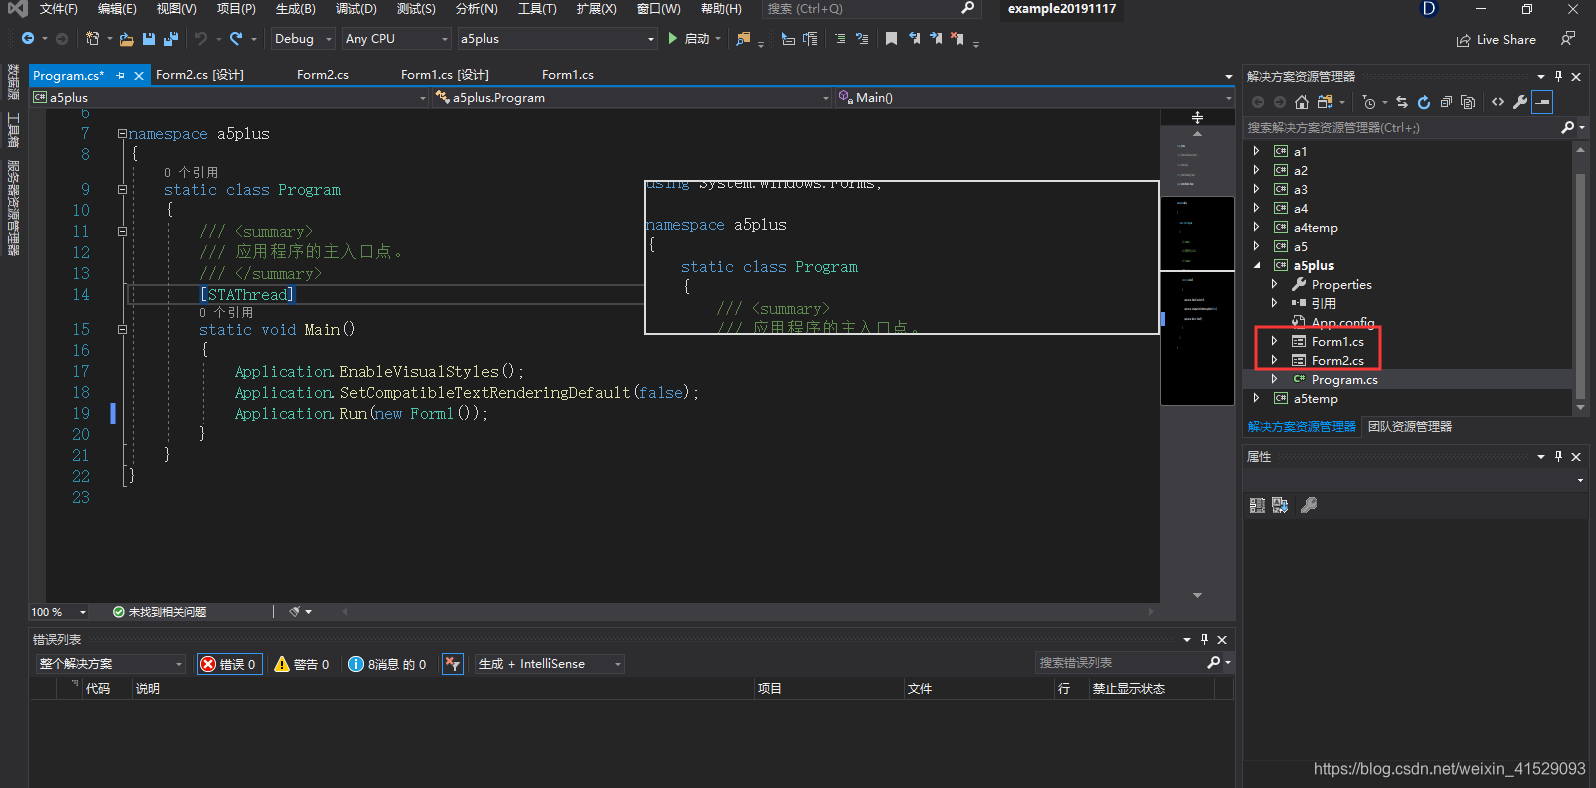This screenshot has height=788, width=1596.
Task: Click the Live Share button
Action: pos(1496,40)
